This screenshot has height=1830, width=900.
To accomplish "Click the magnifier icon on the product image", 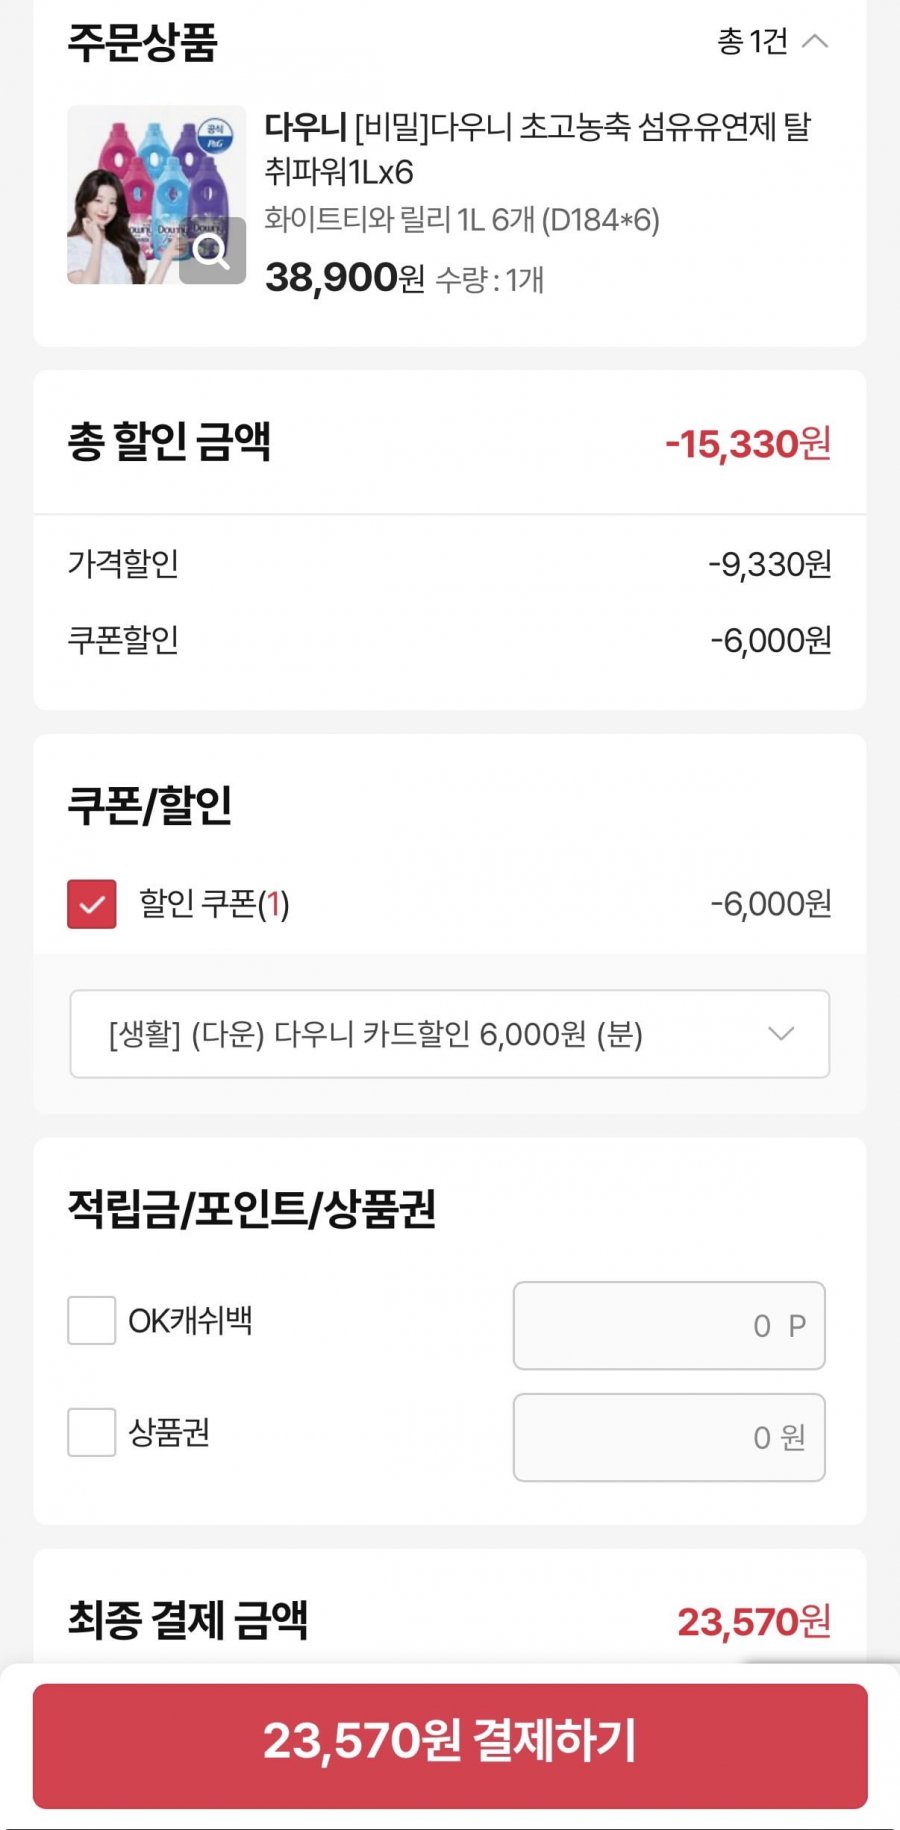I will [x=212, y=251].
